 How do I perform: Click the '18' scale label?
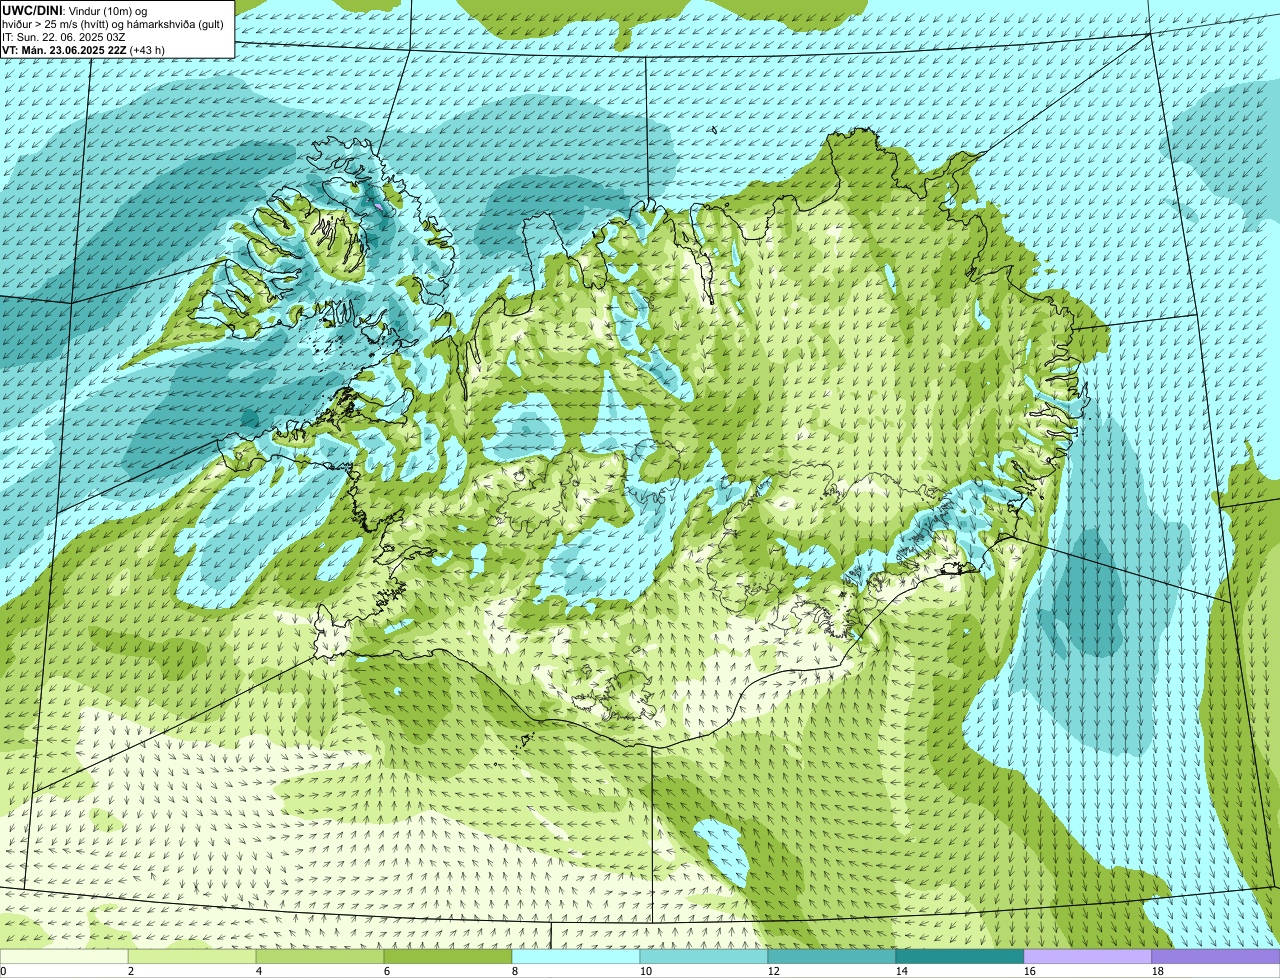click(x=1158, y=971)
